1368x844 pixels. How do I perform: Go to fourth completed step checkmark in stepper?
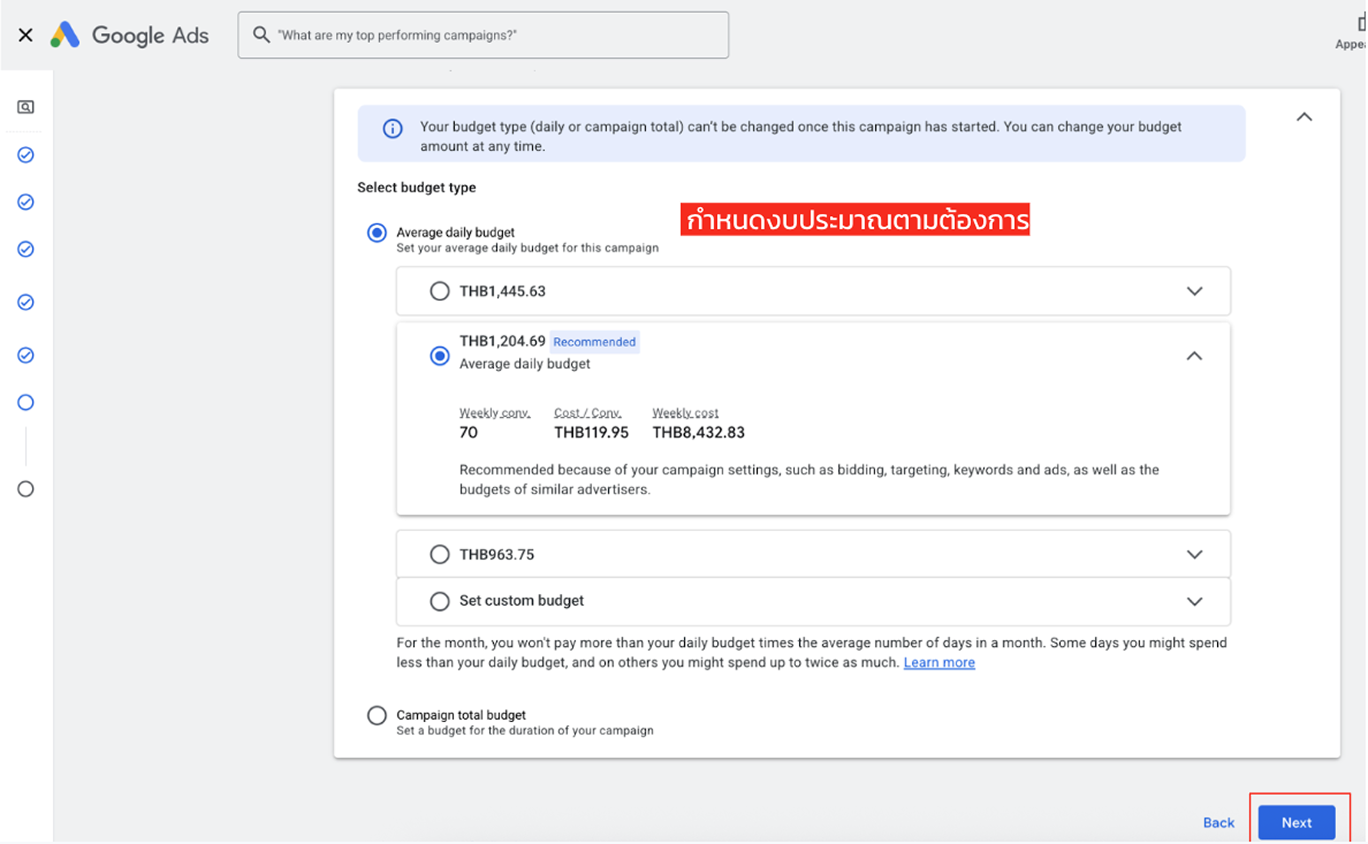(26, 302)
